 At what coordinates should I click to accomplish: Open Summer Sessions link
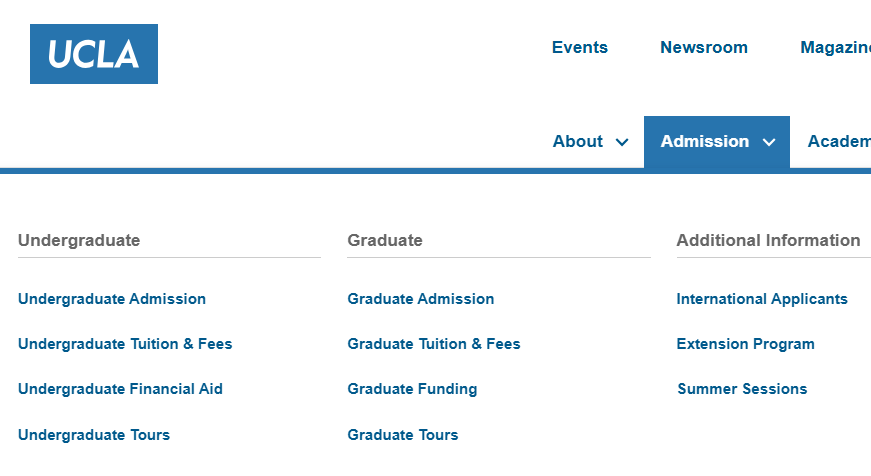(742, 389)
